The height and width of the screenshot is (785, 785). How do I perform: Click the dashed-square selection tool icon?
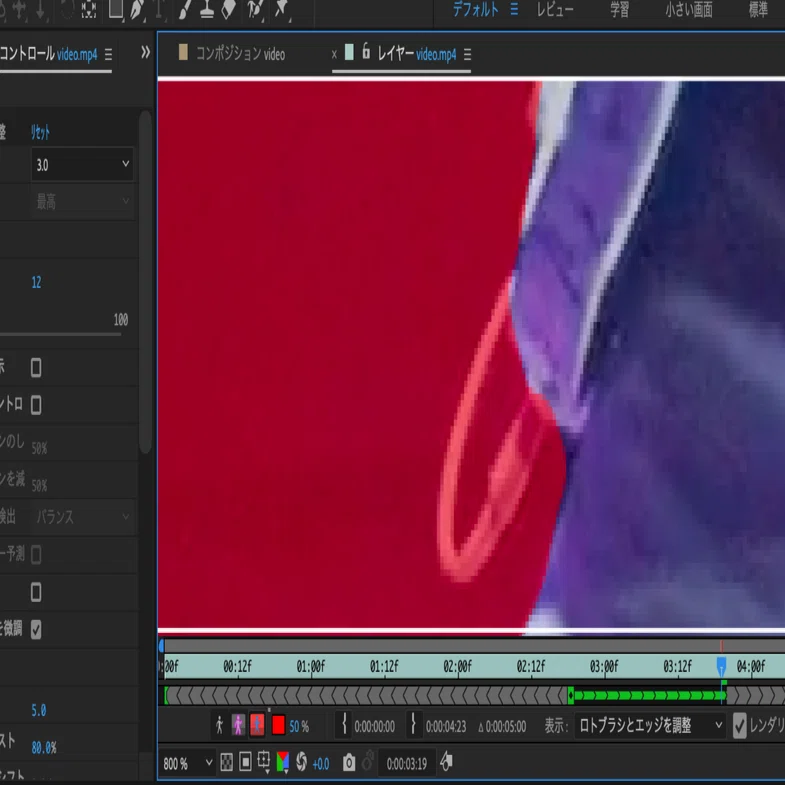coord(89,10)
